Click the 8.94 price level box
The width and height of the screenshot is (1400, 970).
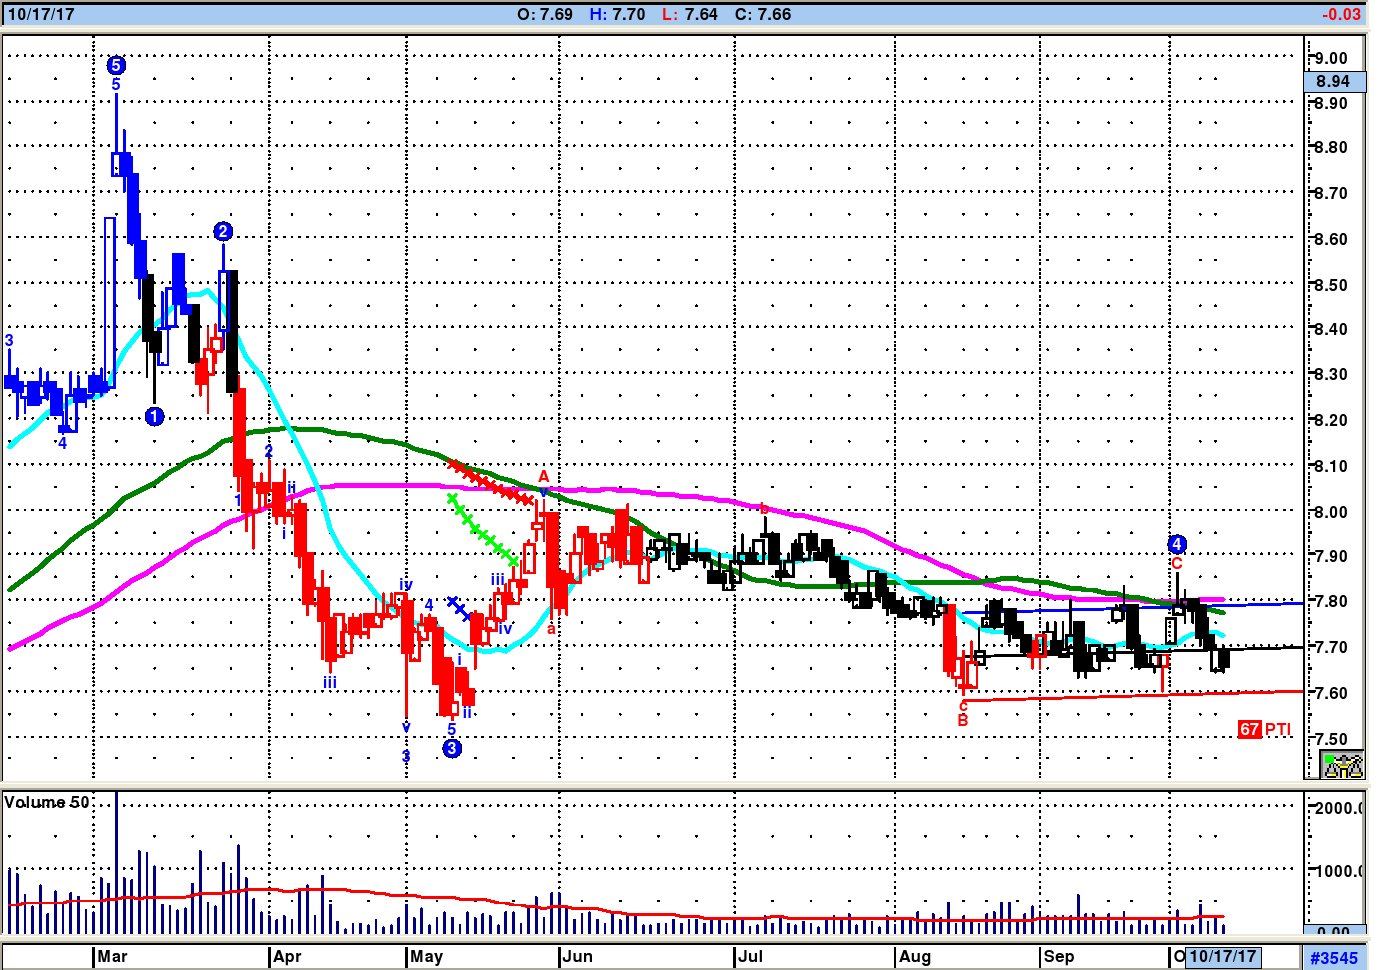pos(1333,82)
